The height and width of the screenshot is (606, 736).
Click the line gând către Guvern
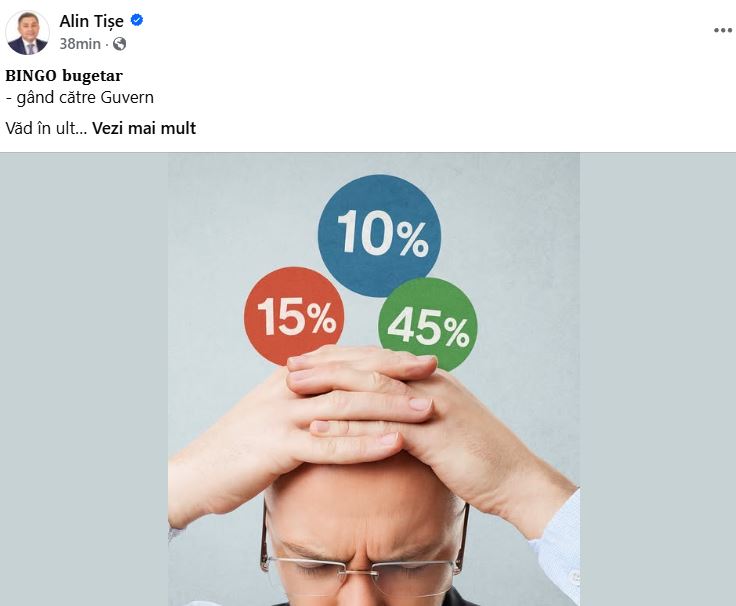(x=80, y=98)
